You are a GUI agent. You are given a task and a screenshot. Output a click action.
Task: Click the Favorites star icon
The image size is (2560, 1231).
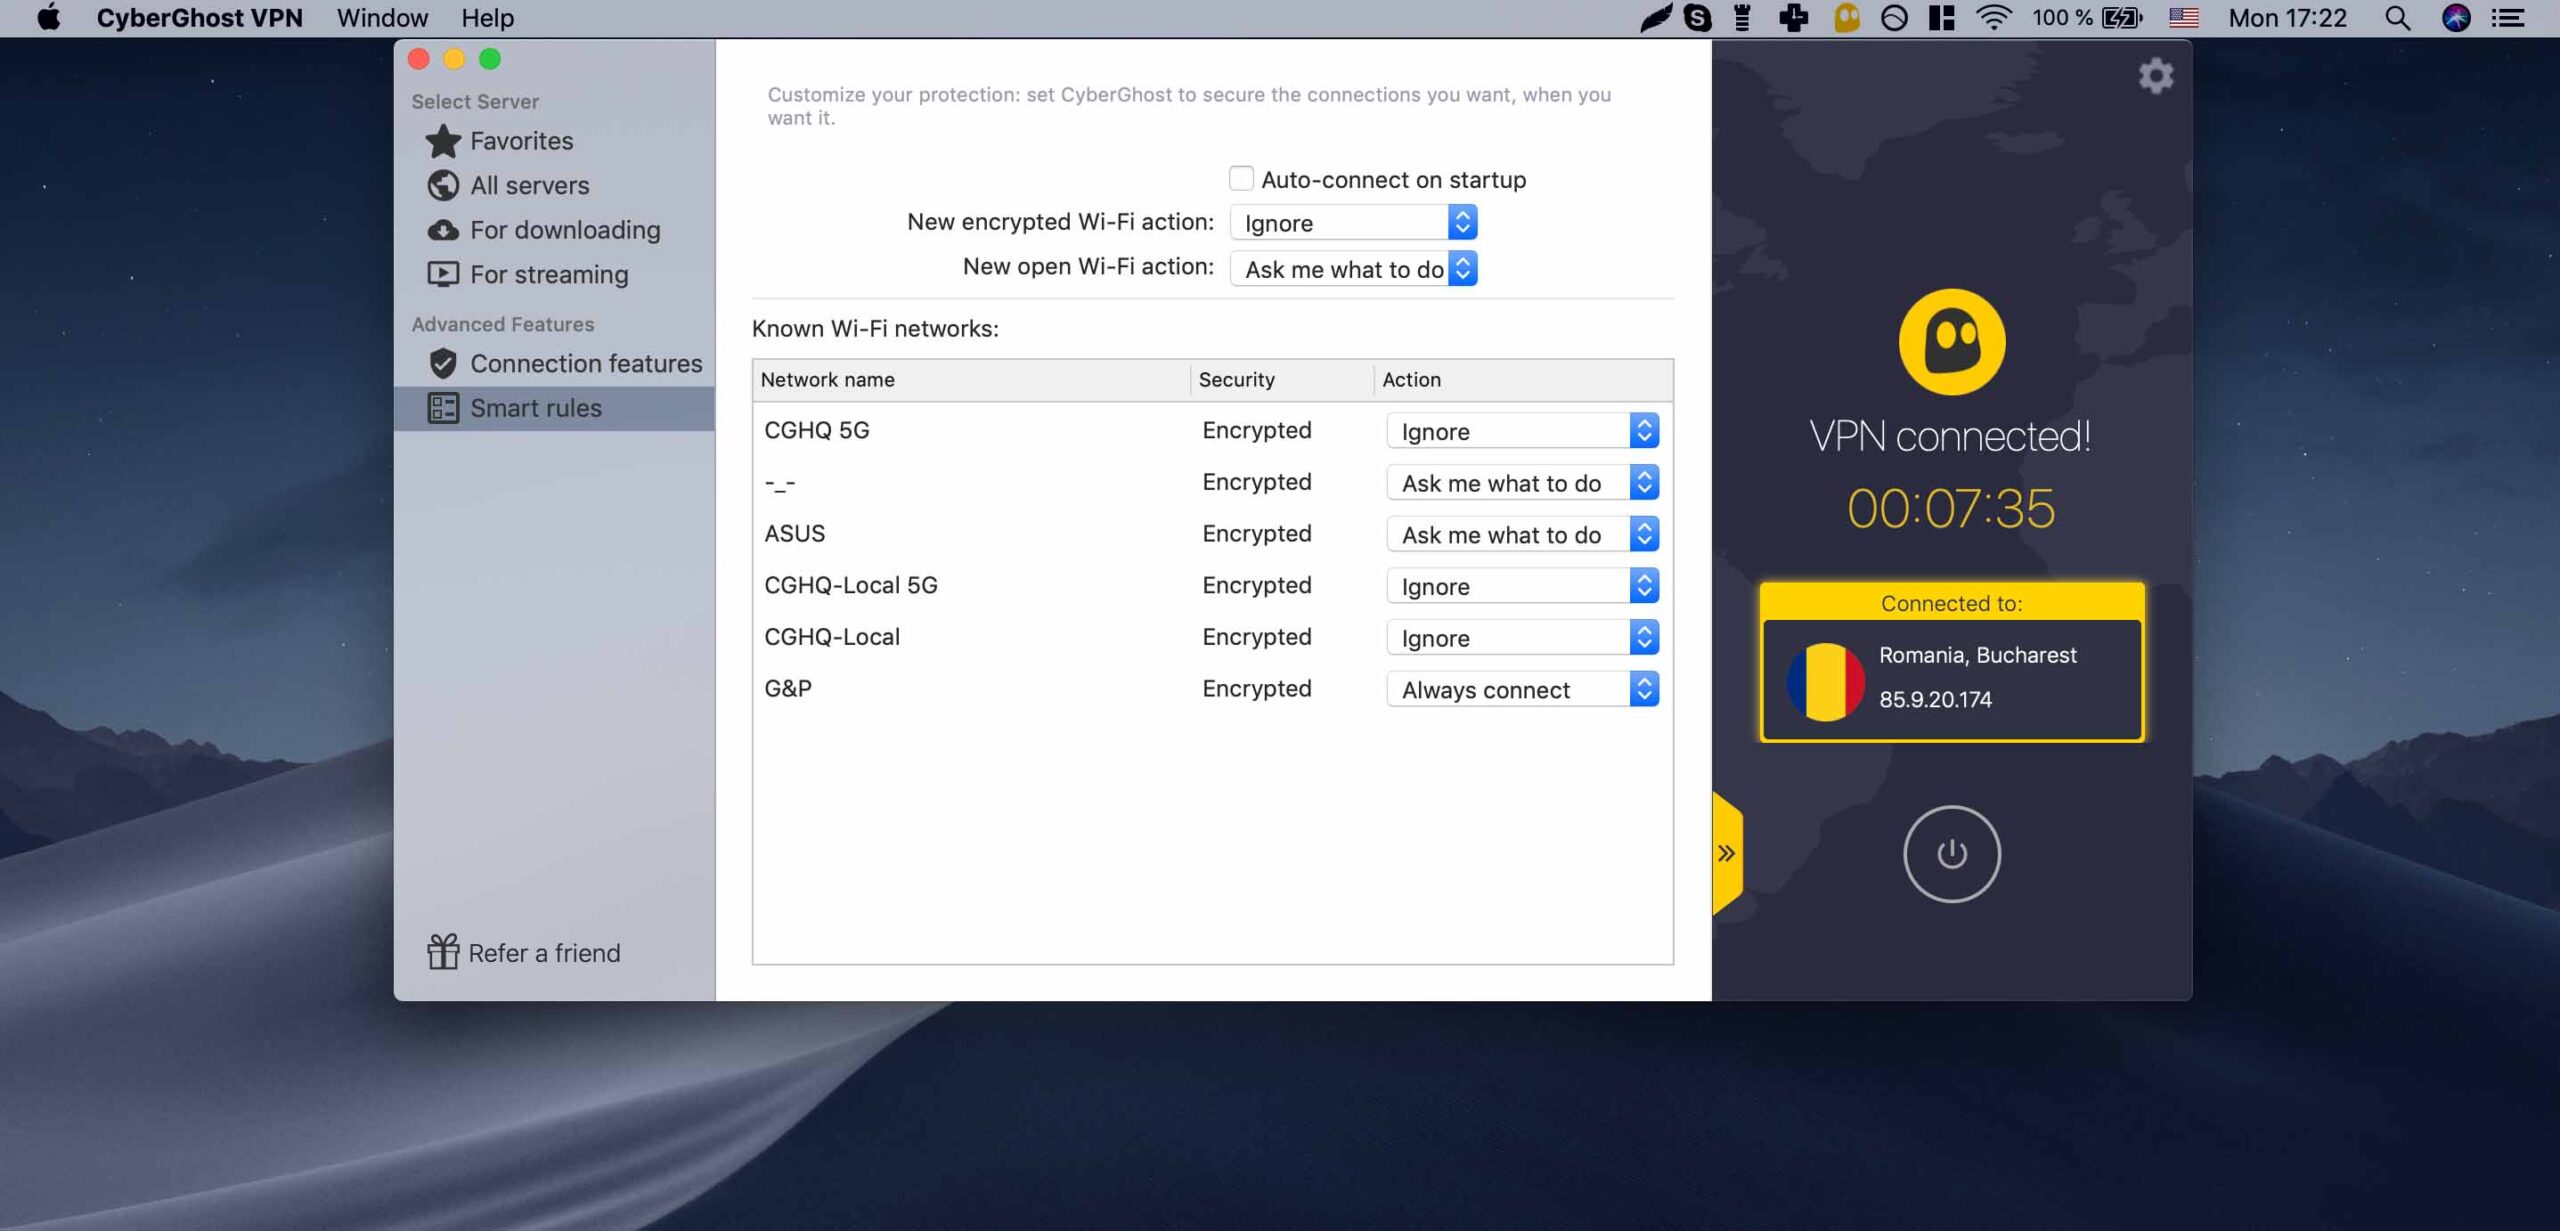click(443, 141)
